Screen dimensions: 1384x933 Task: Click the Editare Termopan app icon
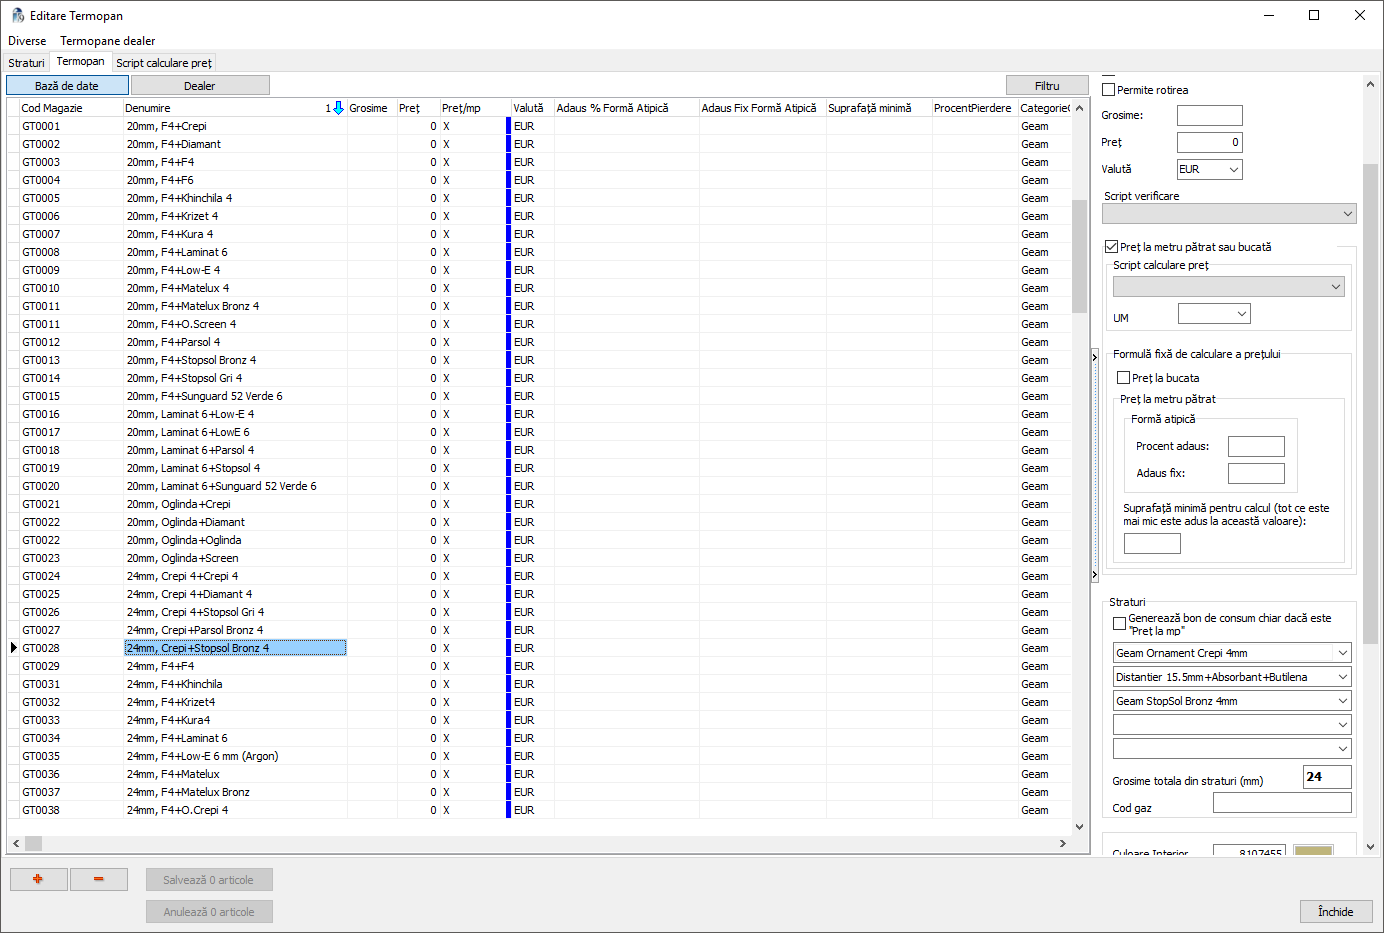click(17, 15)
